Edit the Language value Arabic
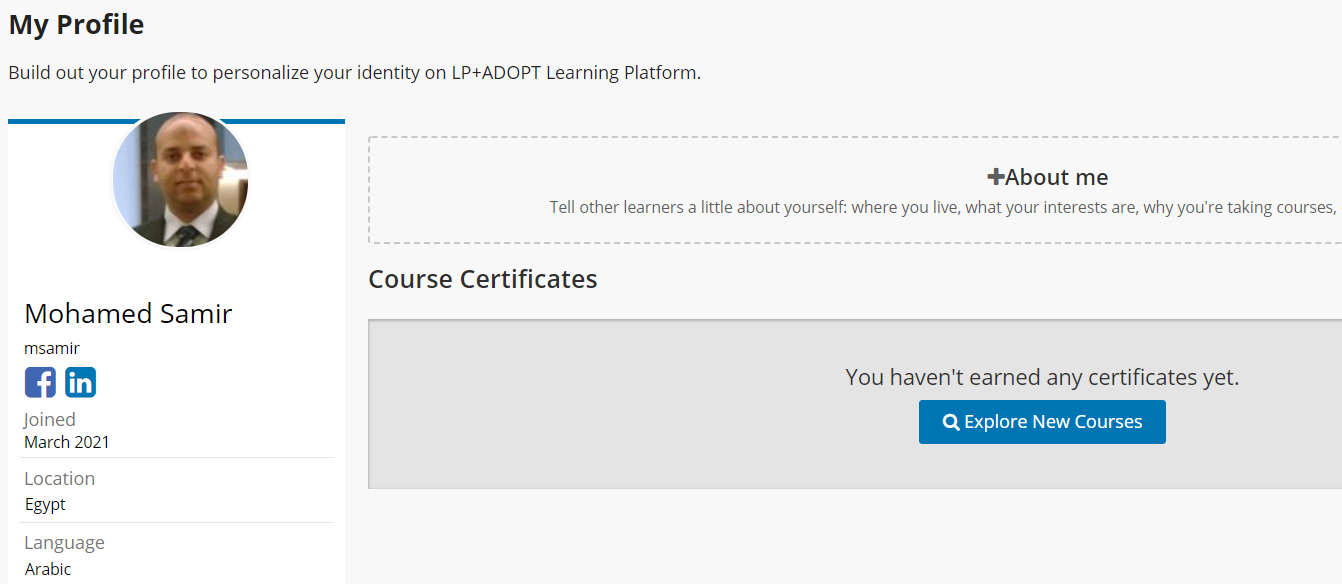The width and height of the screenshot is (1342, 584). coord(48,569)
